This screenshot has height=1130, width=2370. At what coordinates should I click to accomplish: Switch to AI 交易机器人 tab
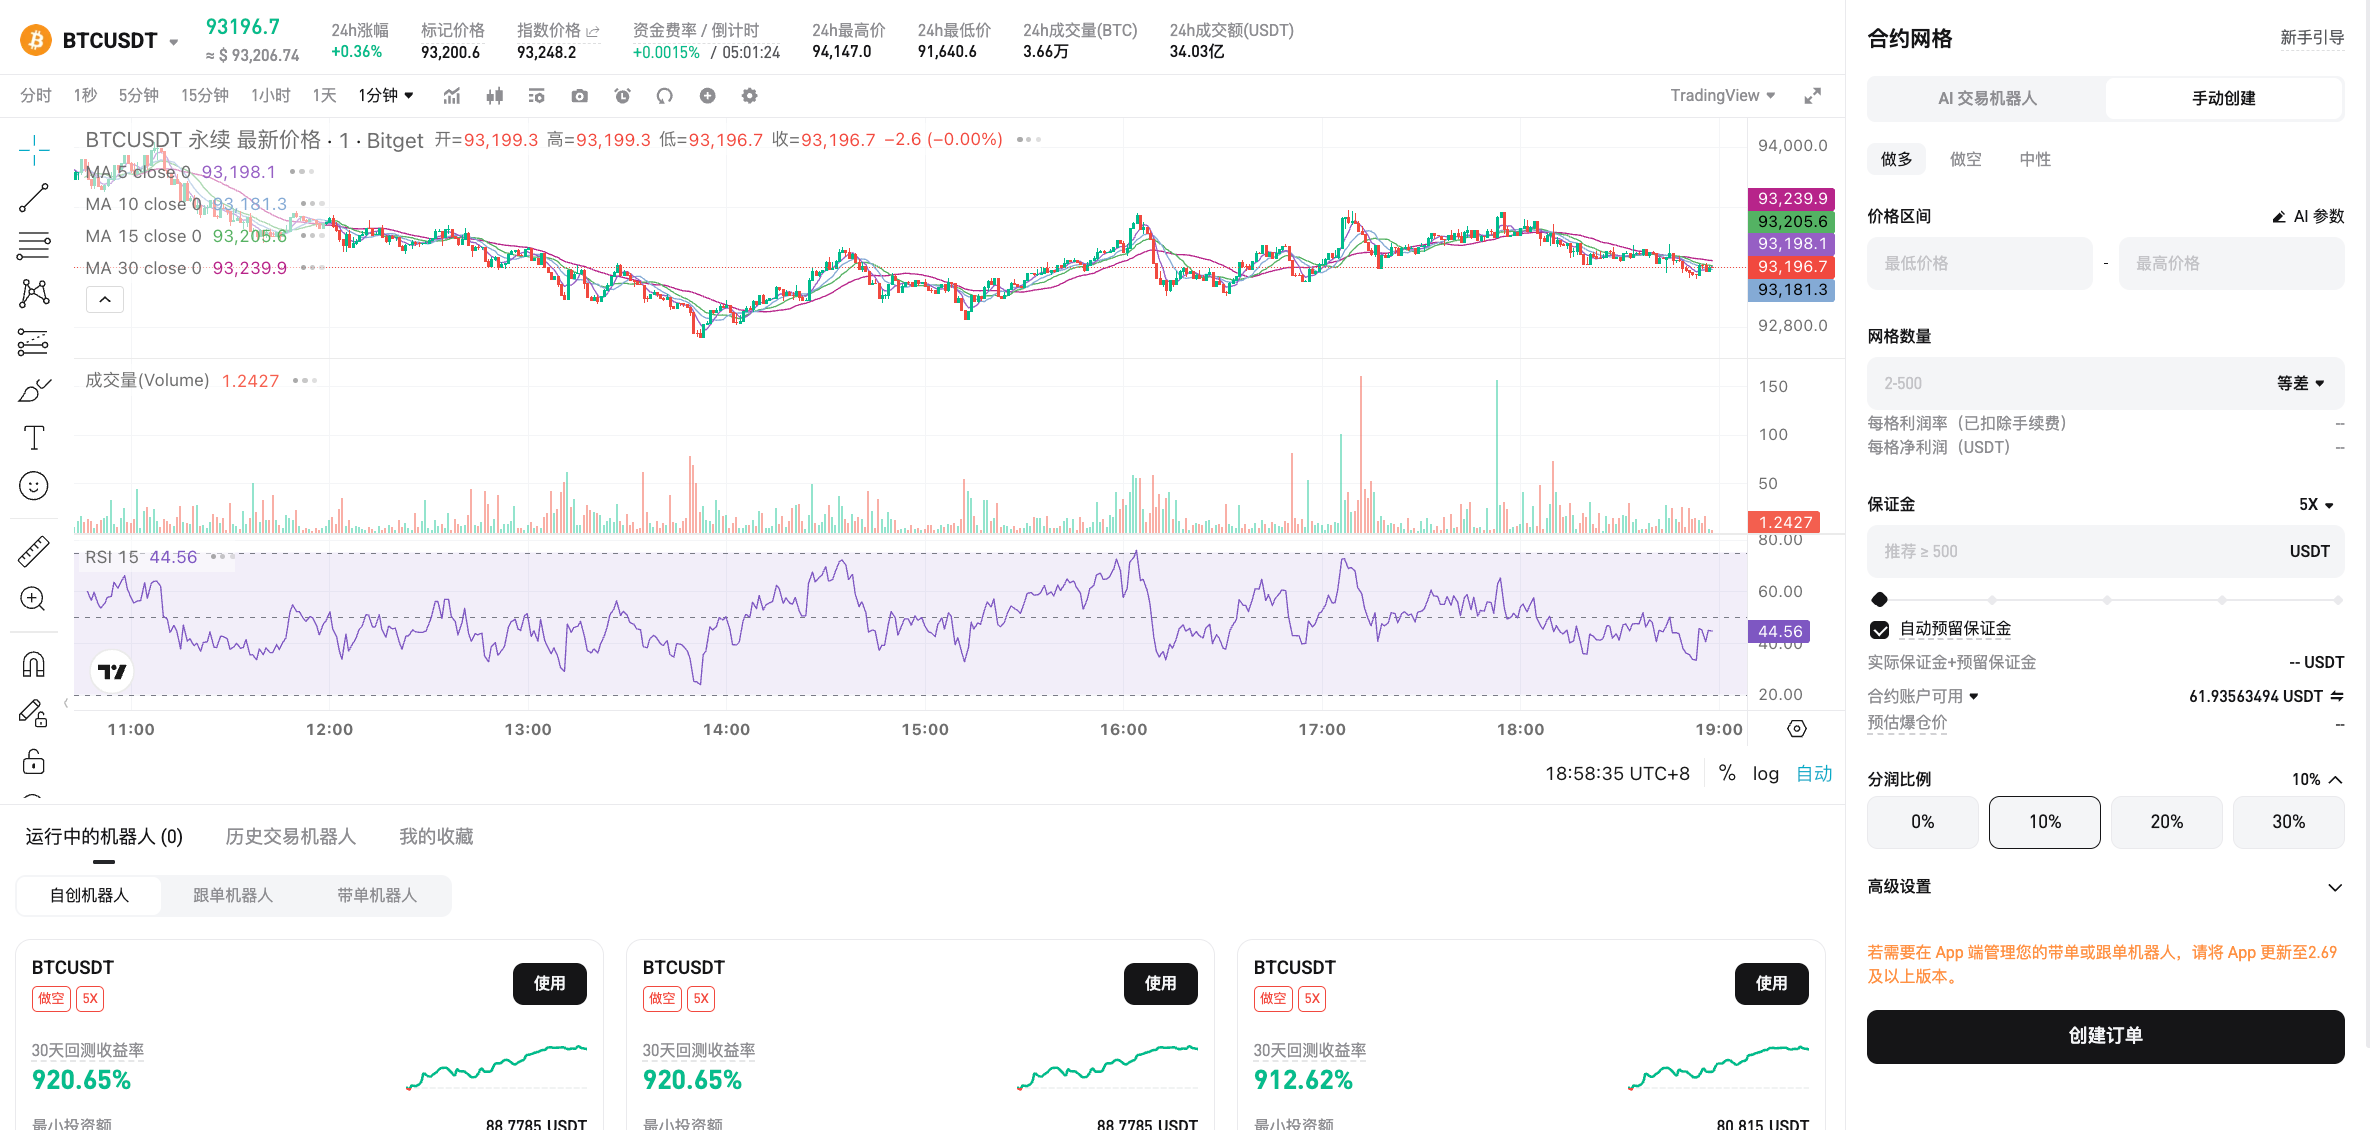coord(1986,98)
